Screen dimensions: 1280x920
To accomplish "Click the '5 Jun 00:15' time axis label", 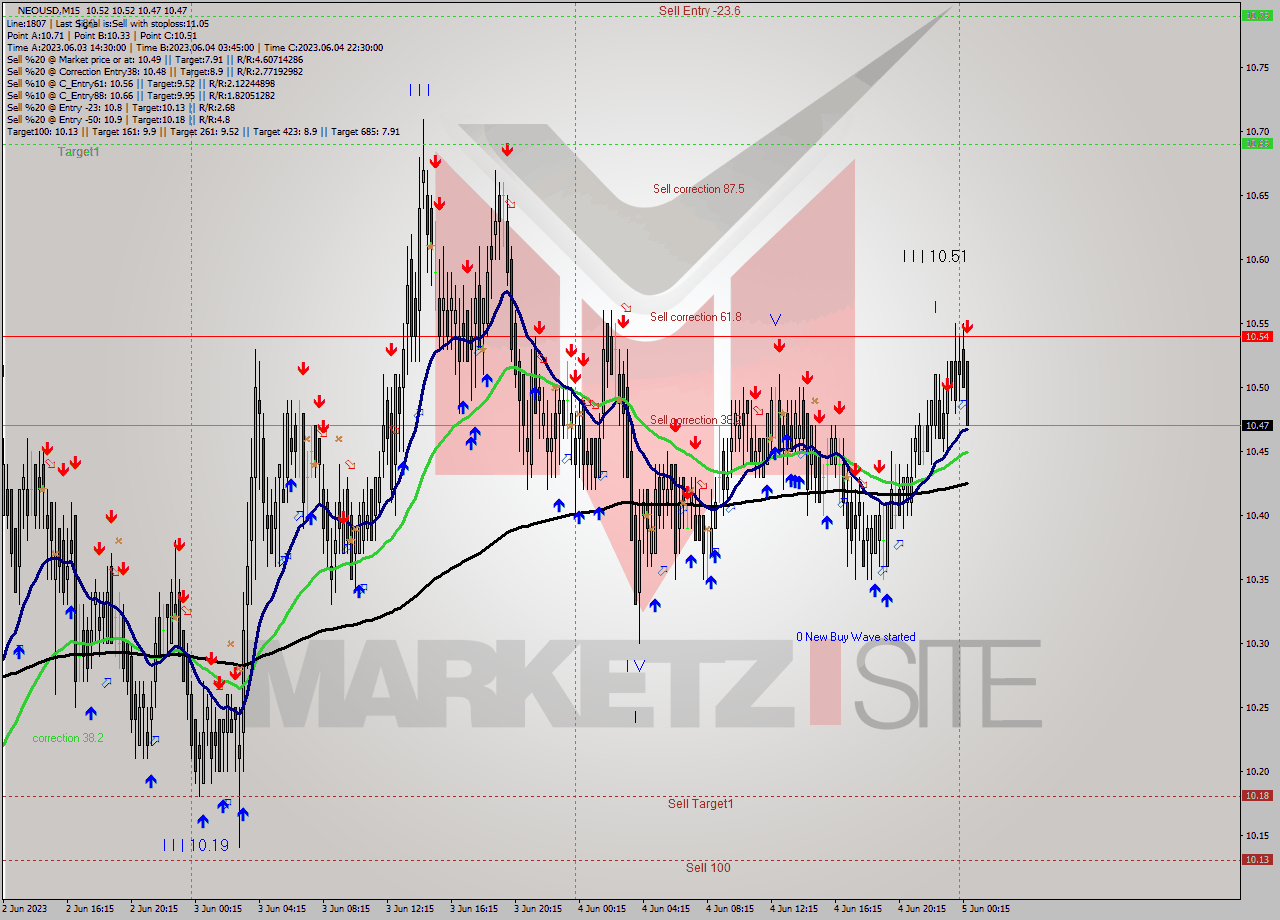I will pos(986,909).
